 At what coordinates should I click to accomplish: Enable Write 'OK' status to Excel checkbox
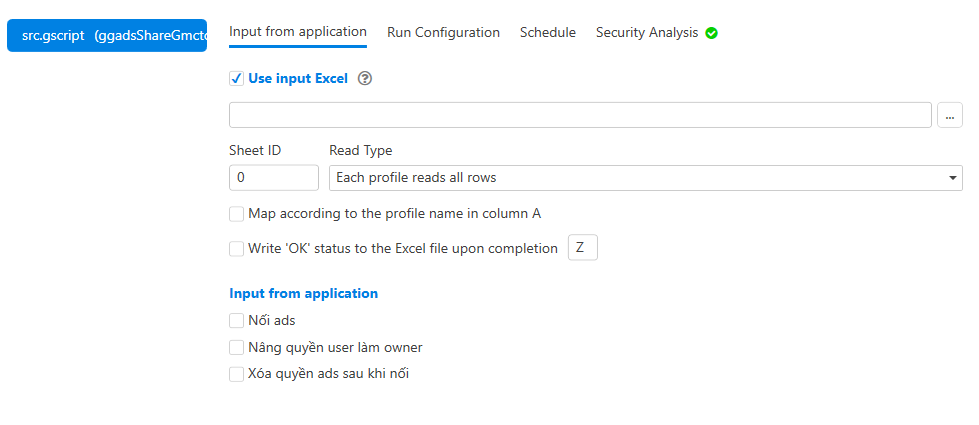point(237,248)
